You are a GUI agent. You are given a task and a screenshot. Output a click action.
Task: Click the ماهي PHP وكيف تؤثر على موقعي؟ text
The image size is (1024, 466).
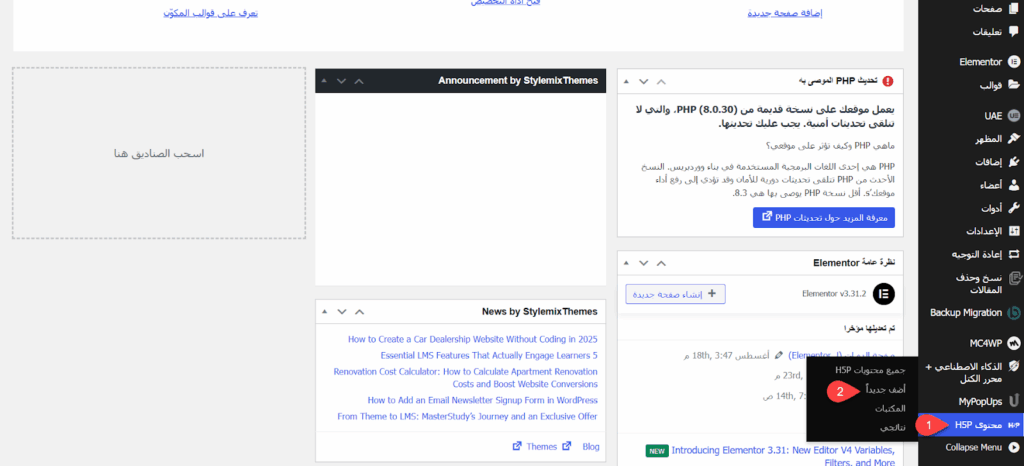[x=829, y=146]
